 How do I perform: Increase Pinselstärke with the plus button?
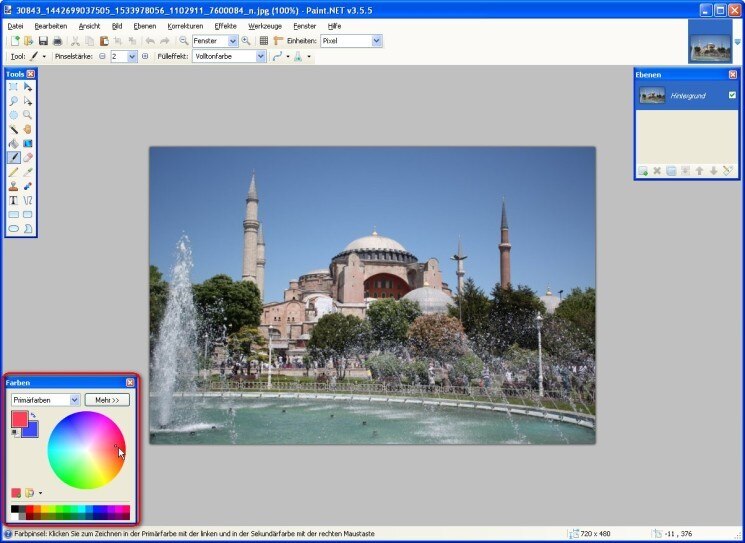pos(145,57)
